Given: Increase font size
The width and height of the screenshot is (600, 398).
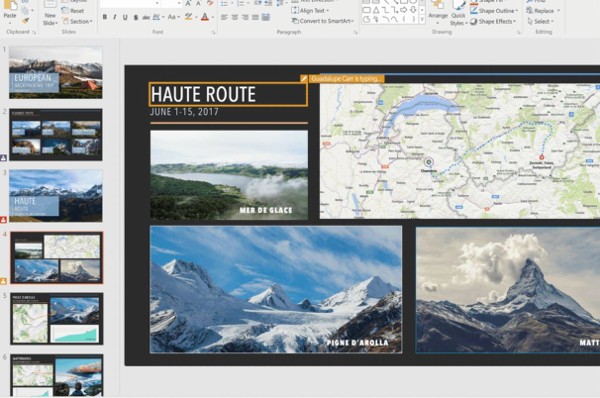Looking at the screenshot, I should (x=188, y=3).
